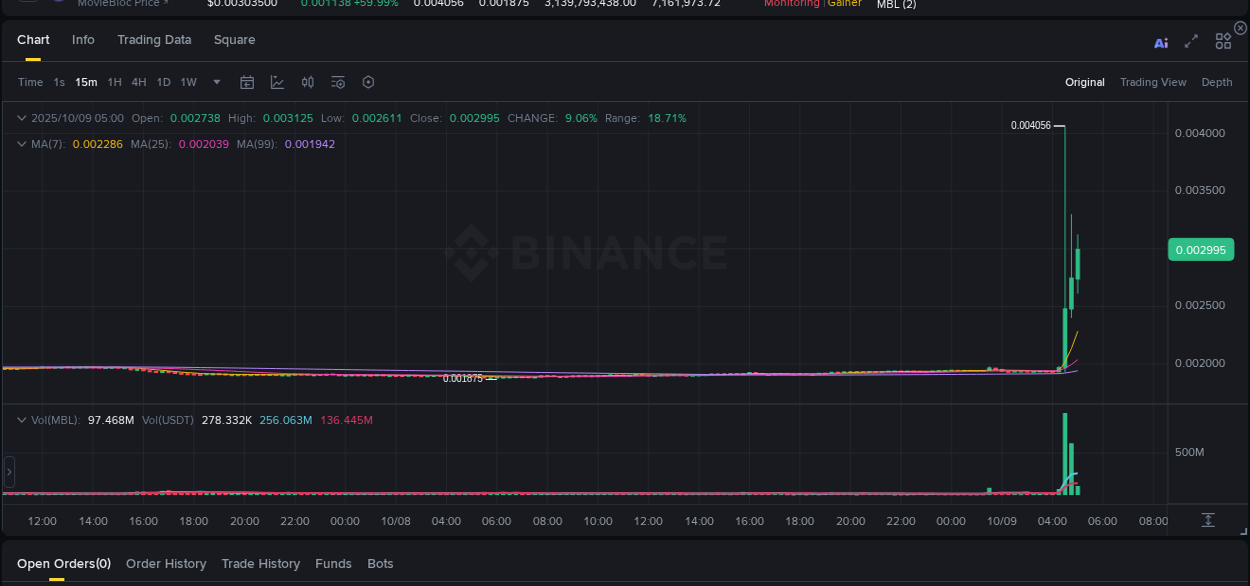Open the widgets layout grid icon

click(x=1222, y=41)
